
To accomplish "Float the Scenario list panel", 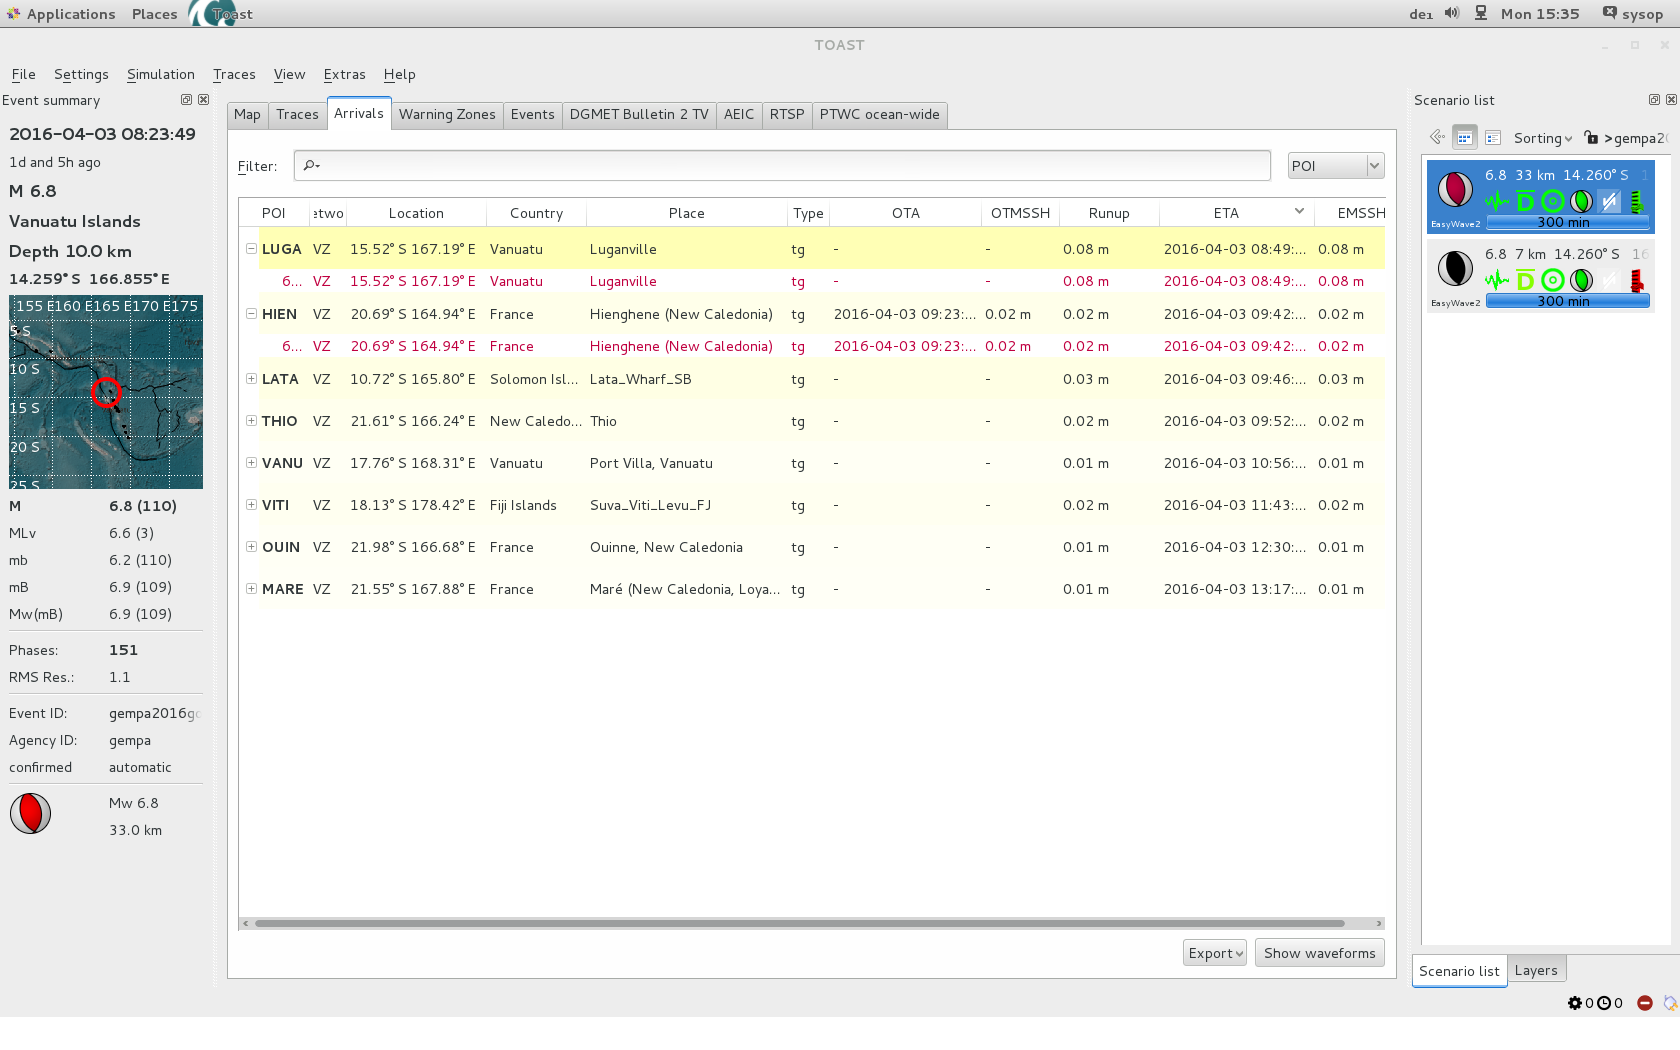I will (1654, 100).
